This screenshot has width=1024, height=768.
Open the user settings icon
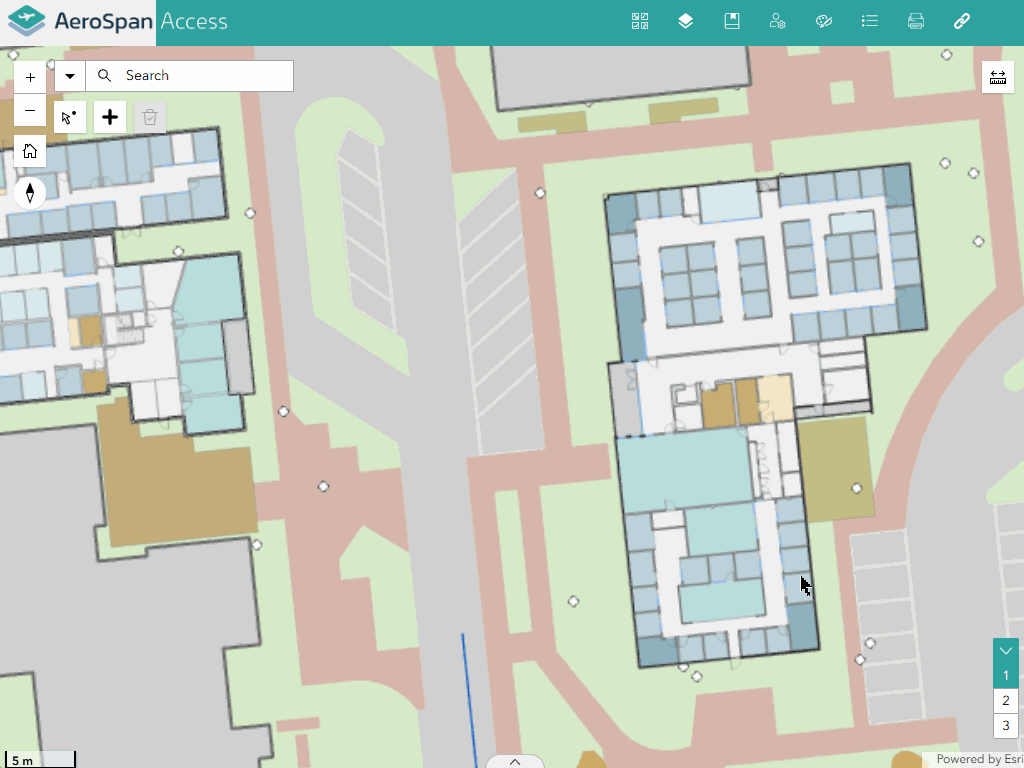pos(777,22)
